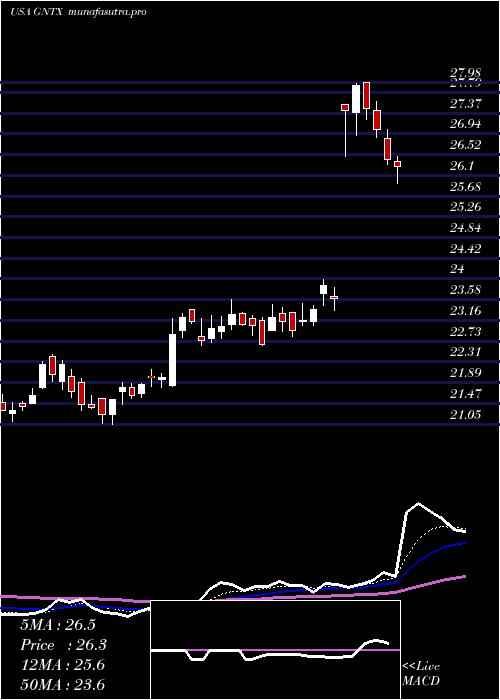Click the 27.37 price axis label
Image resolution: width=500 pixels, height=700 pixels.
pos(465,104)
